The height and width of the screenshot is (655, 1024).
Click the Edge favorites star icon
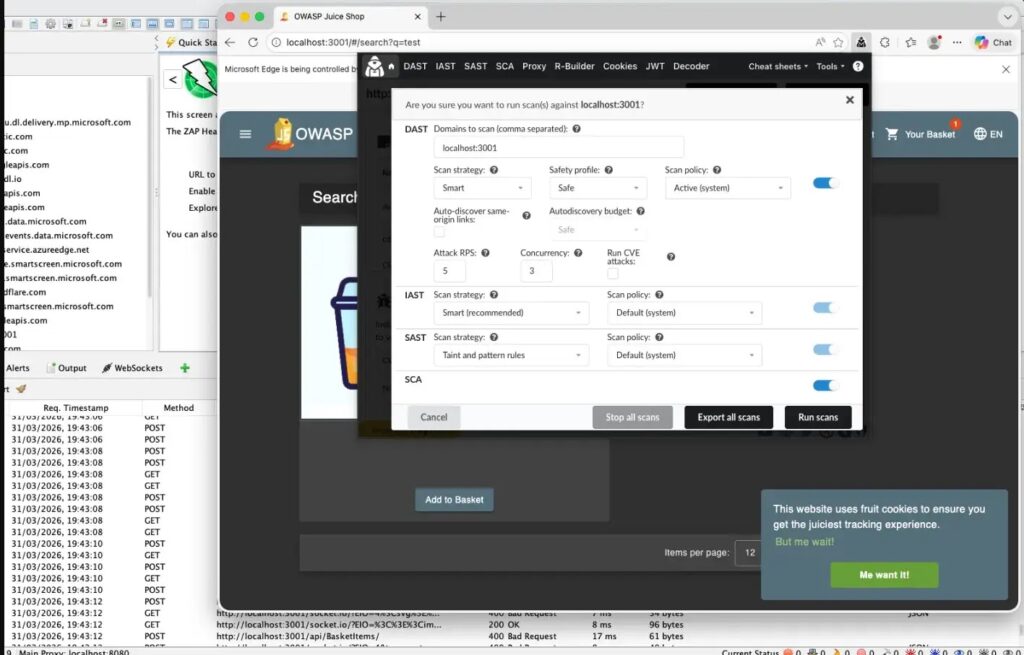click(x=910, y=43)
